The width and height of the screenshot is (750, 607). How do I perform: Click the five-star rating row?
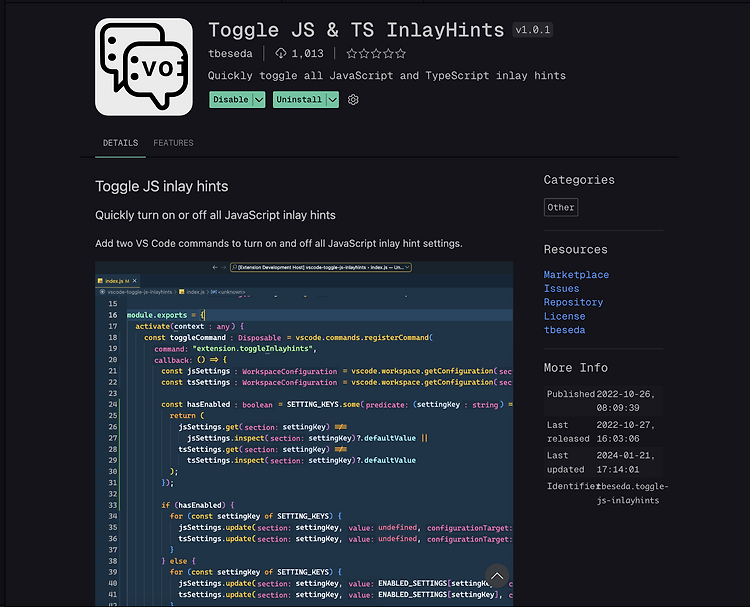pyautogui.click(x=376, y=54)
